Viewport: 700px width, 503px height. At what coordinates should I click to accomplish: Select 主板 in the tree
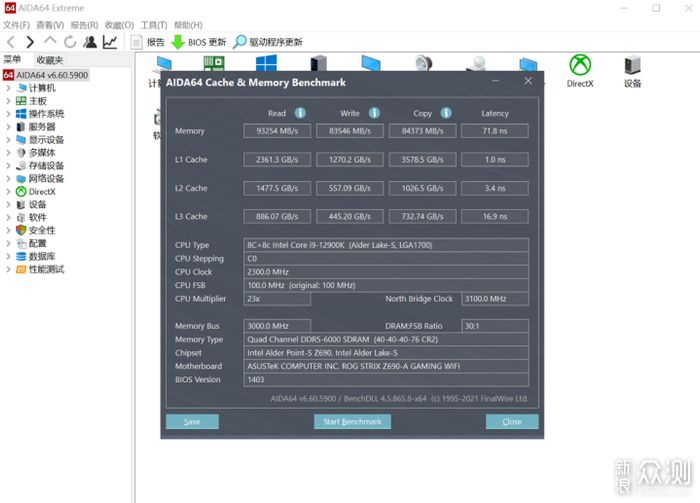[38, 101]
